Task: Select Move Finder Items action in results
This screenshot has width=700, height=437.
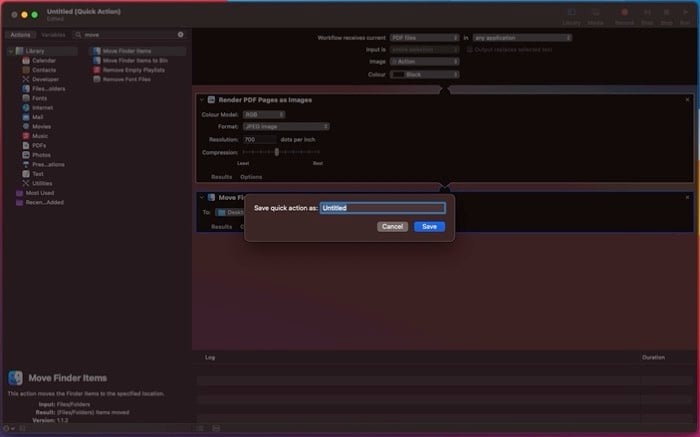Action: 138,51
